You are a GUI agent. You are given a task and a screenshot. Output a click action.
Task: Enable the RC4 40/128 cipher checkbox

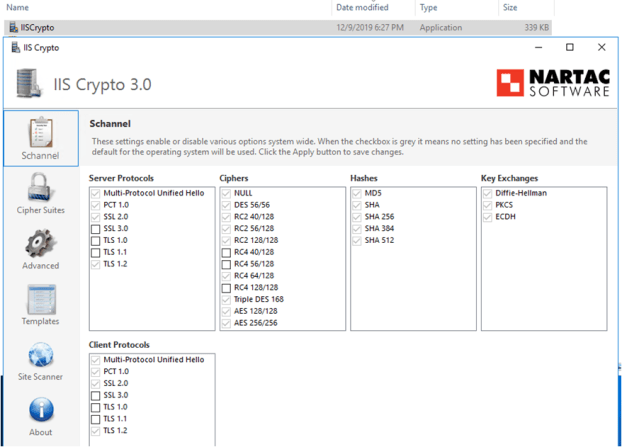click(226, 253)
